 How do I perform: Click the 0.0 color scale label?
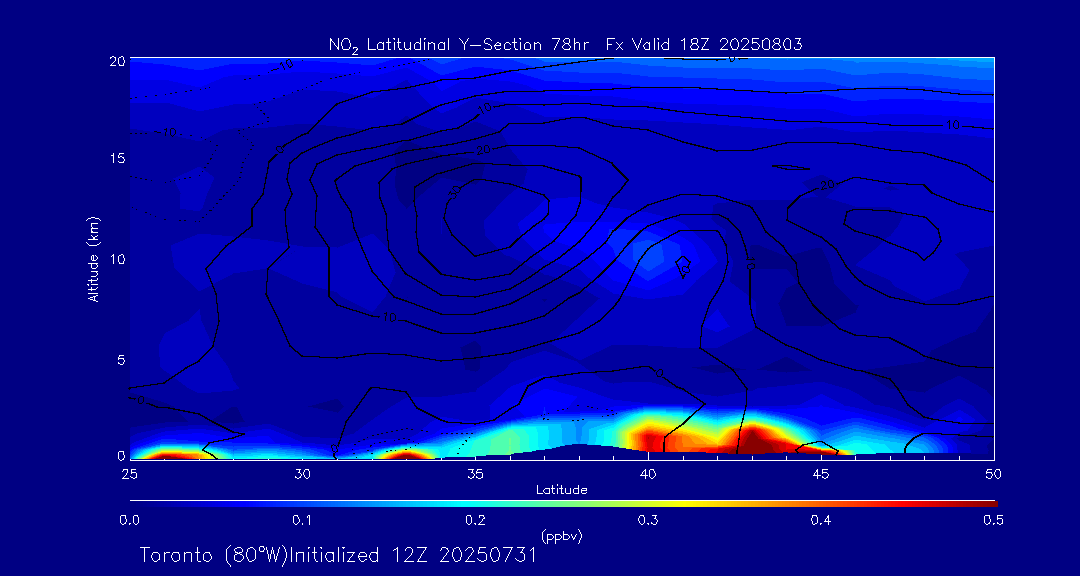coord(129,520)
